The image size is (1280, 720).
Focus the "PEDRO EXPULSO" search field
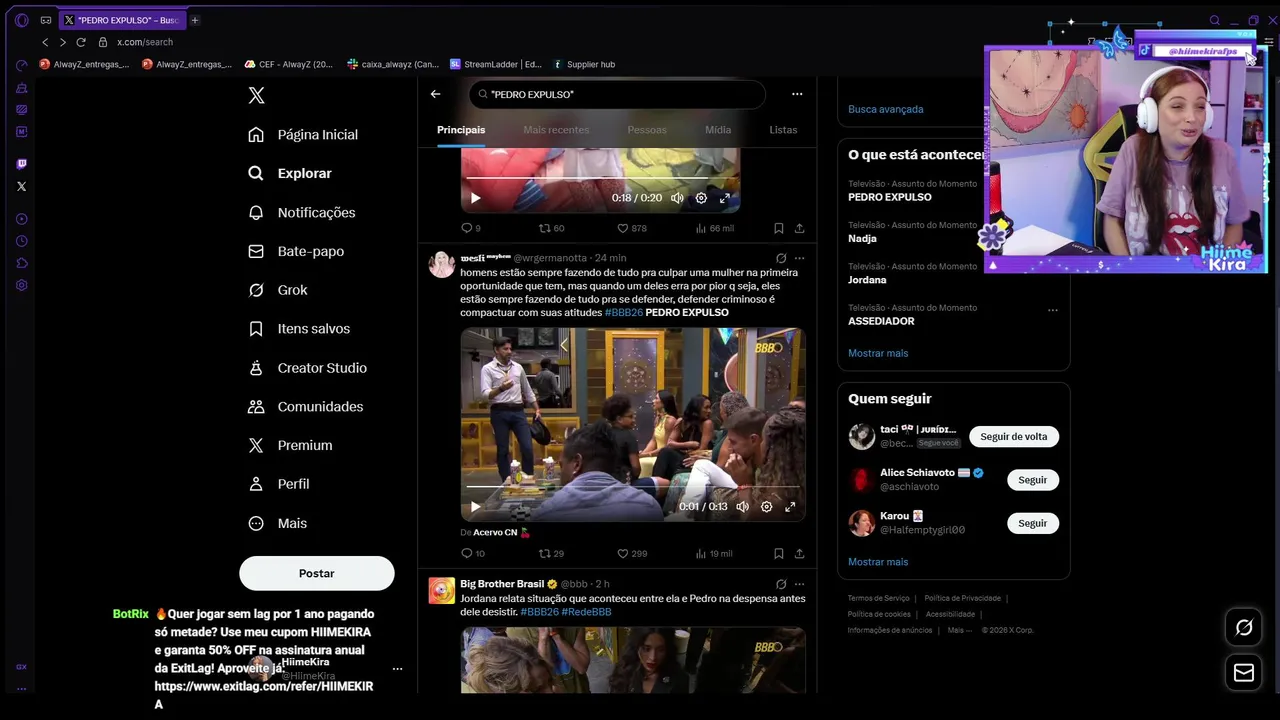(617, 94)
